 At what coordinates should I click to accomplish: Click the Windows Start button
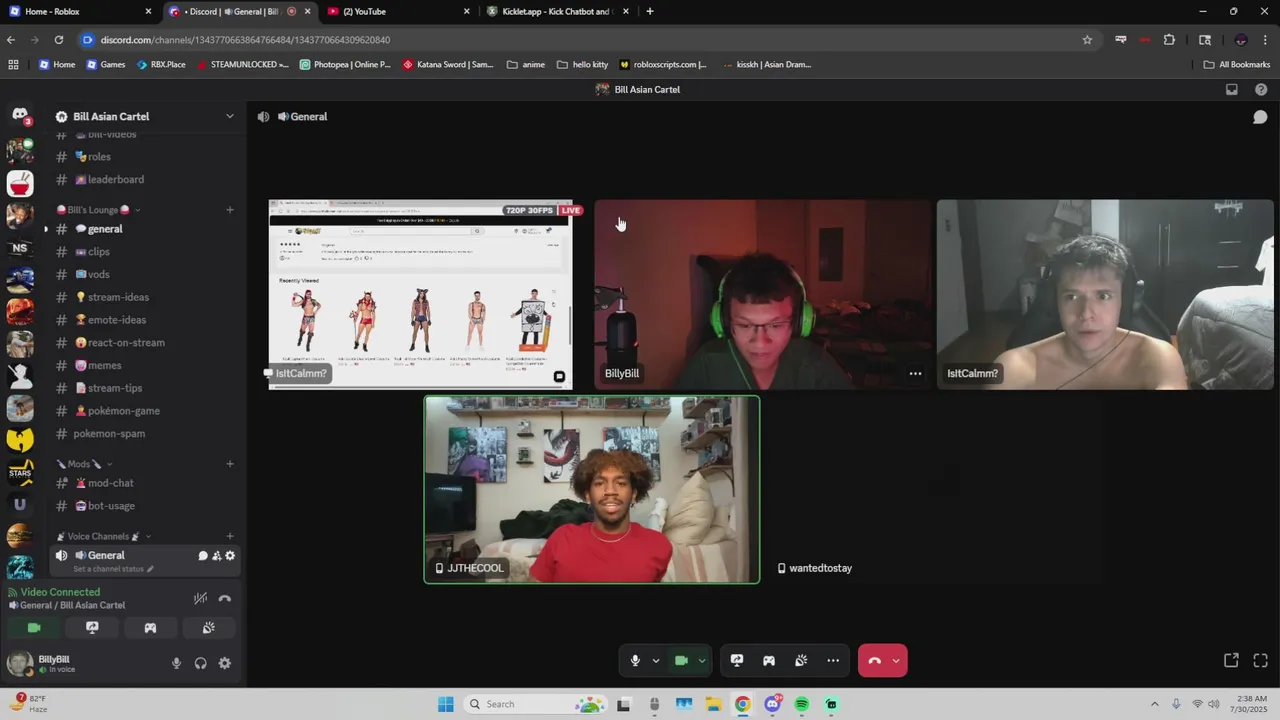click(x=446, y=704)
